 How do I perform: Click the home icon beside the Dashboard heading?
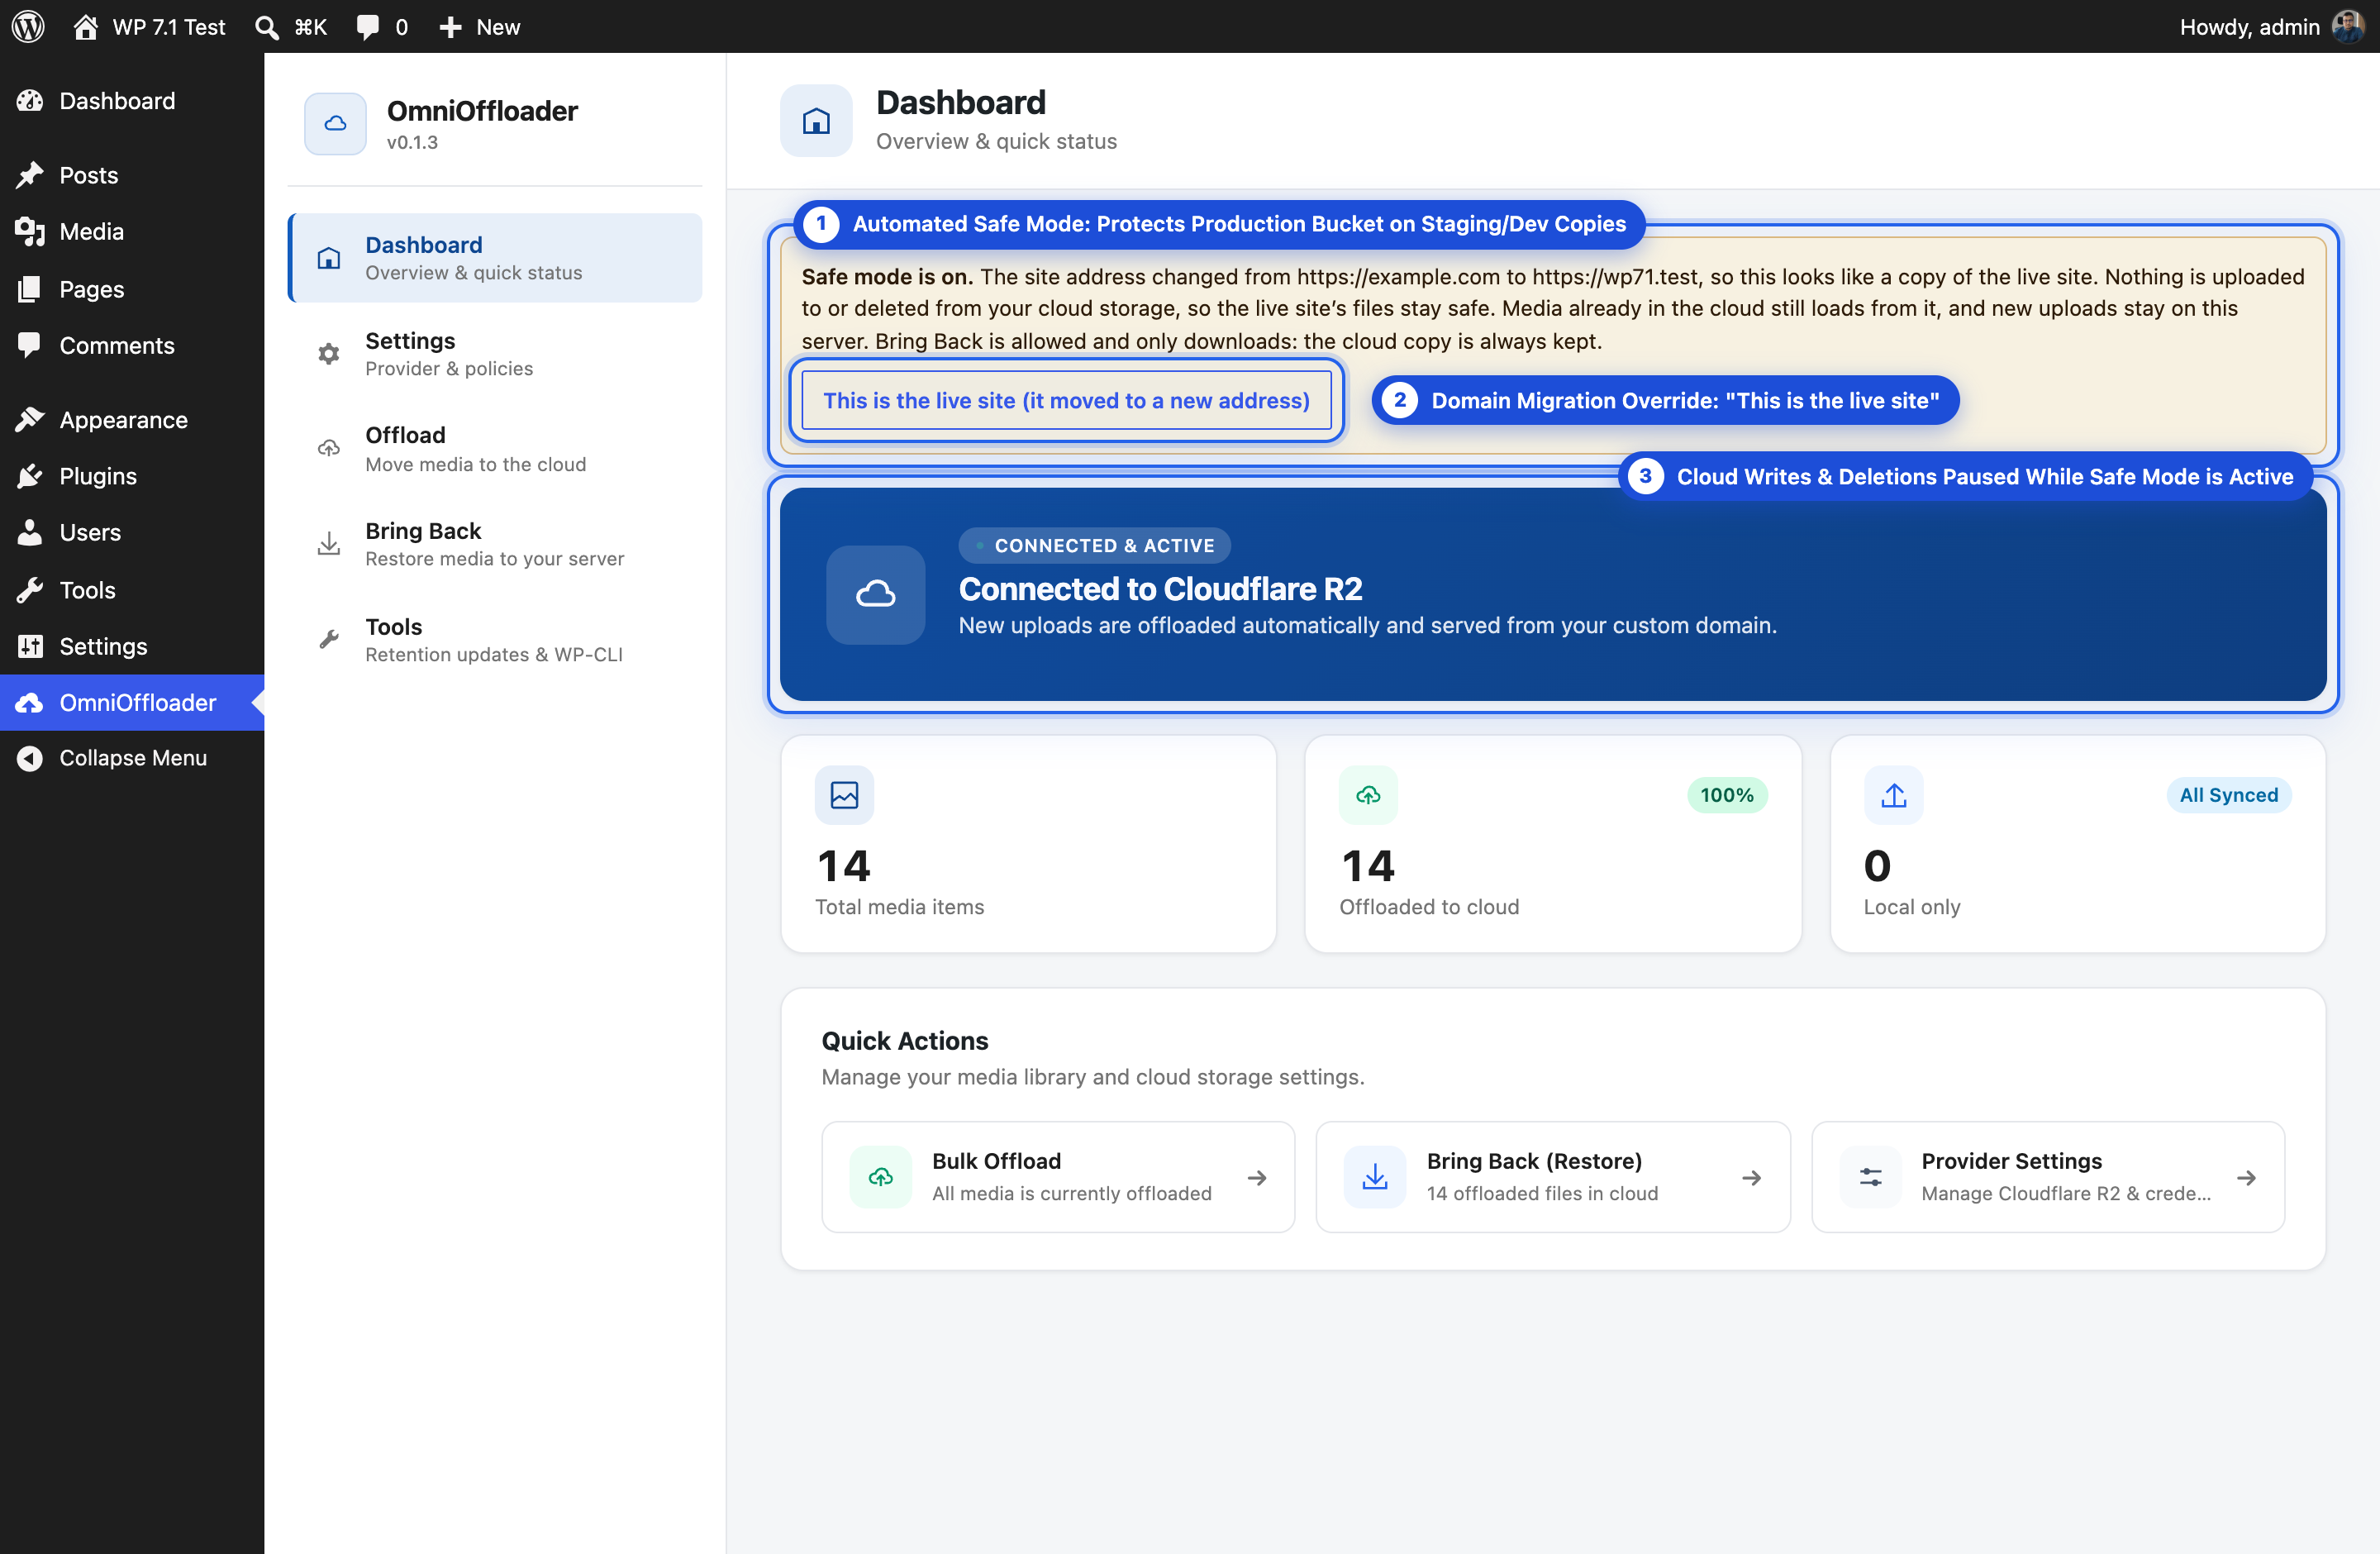tap(816, 121)
